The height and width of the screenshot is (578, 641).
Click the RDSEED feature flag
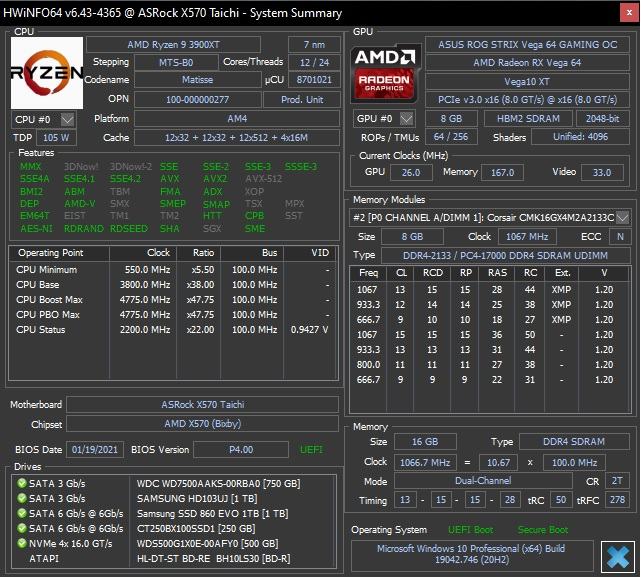pyautogui.click(x=129, y=229)
